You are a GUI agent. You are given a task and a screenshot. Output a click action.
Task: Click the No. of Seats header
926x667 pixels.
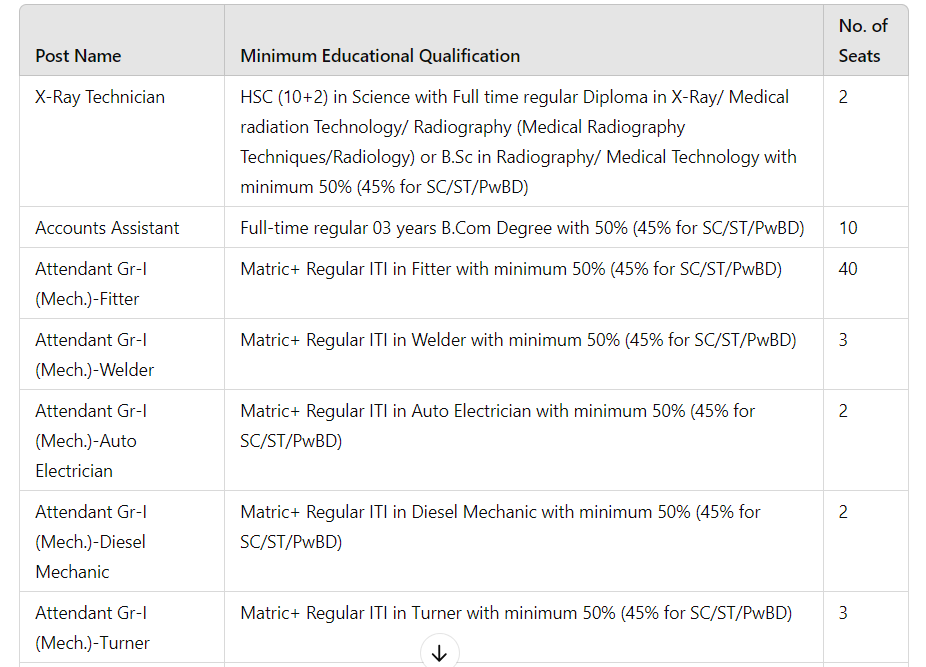coord(862,41)
